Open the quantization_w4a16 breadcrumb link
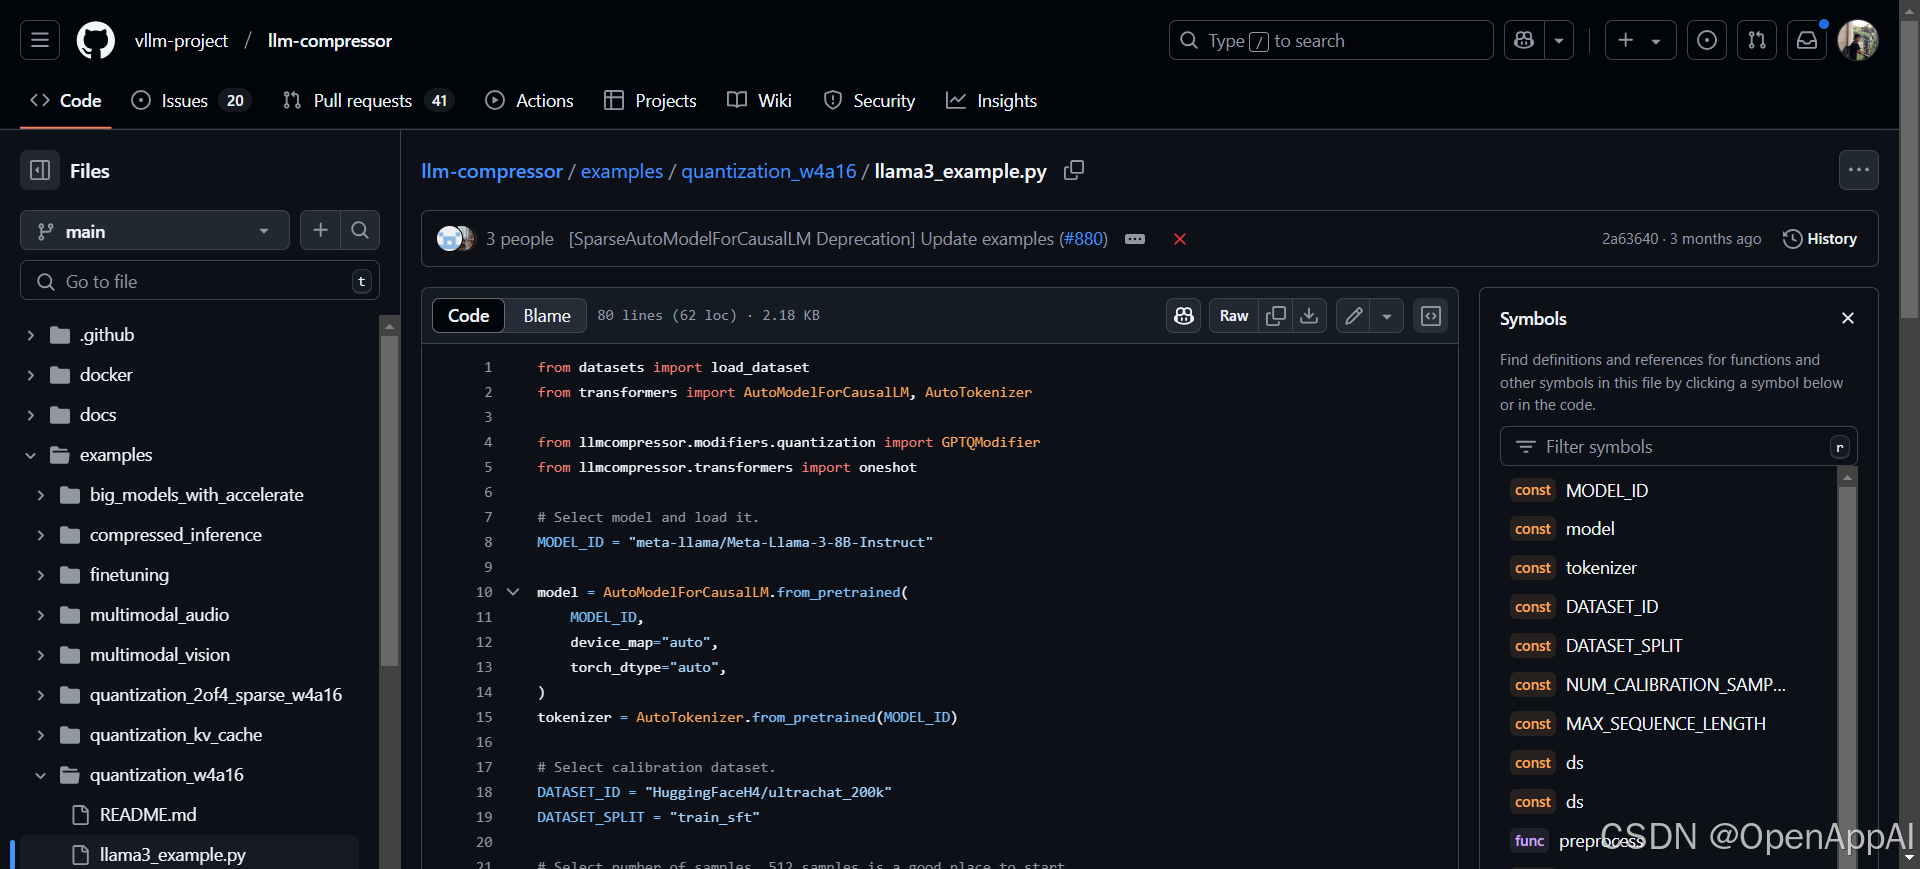1920x869 pixels. (769, 171)
